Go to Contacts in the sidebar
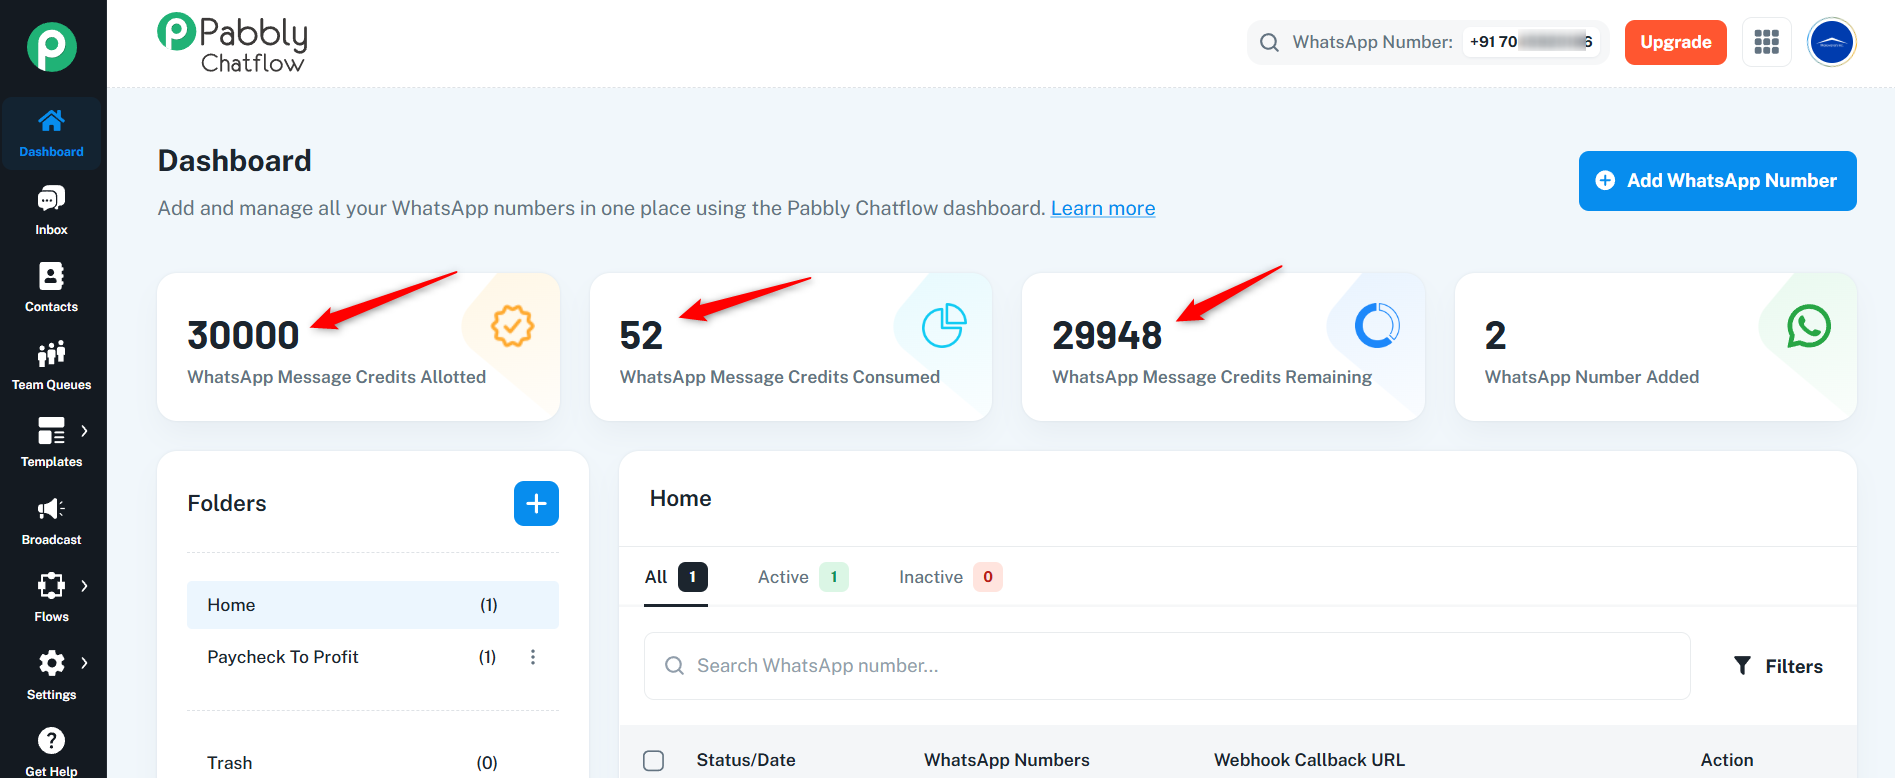1895x778 pixels. (51, 287)
